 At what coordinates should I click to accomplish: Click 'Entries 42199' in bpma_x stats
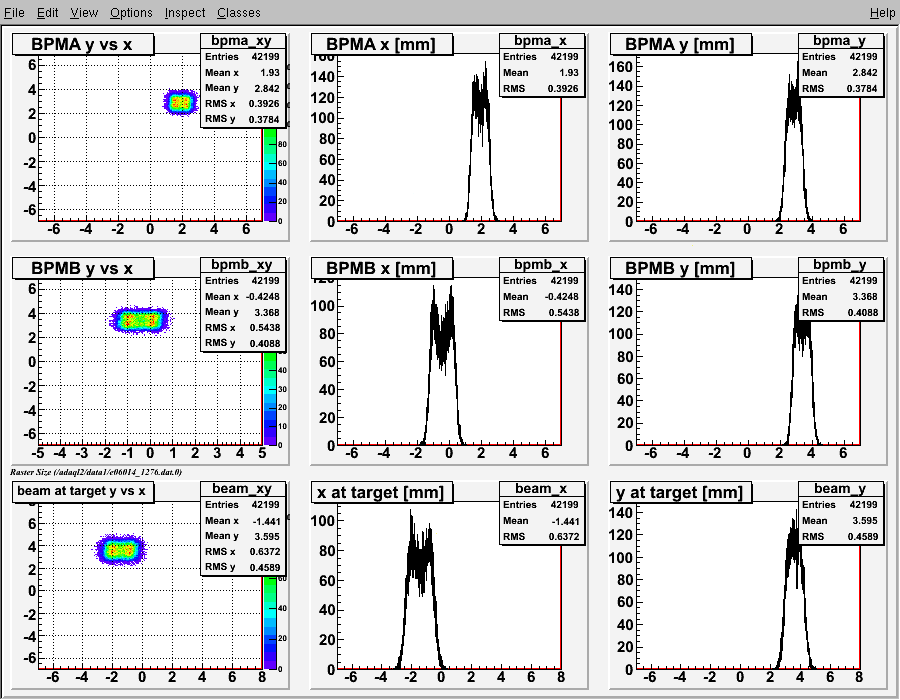tap(541, 57)
